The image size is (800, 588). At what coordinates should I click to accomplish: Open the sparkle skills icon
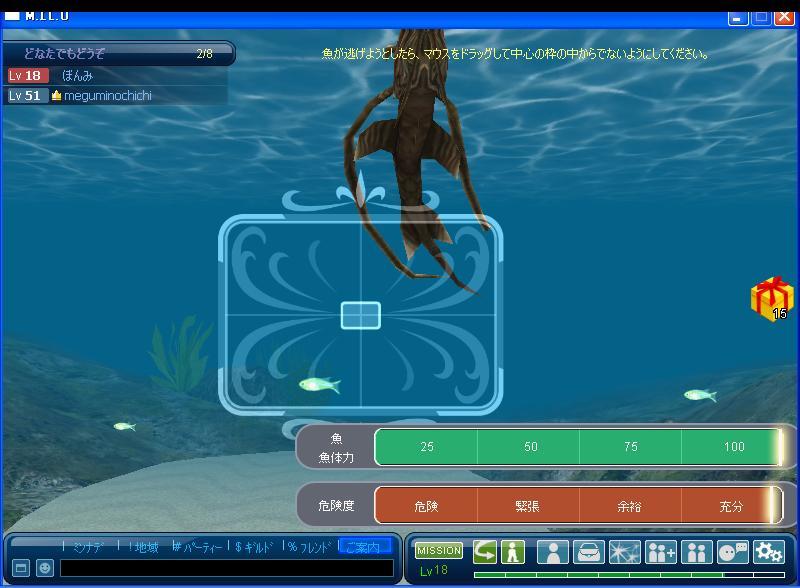click(x=624, y=551)
